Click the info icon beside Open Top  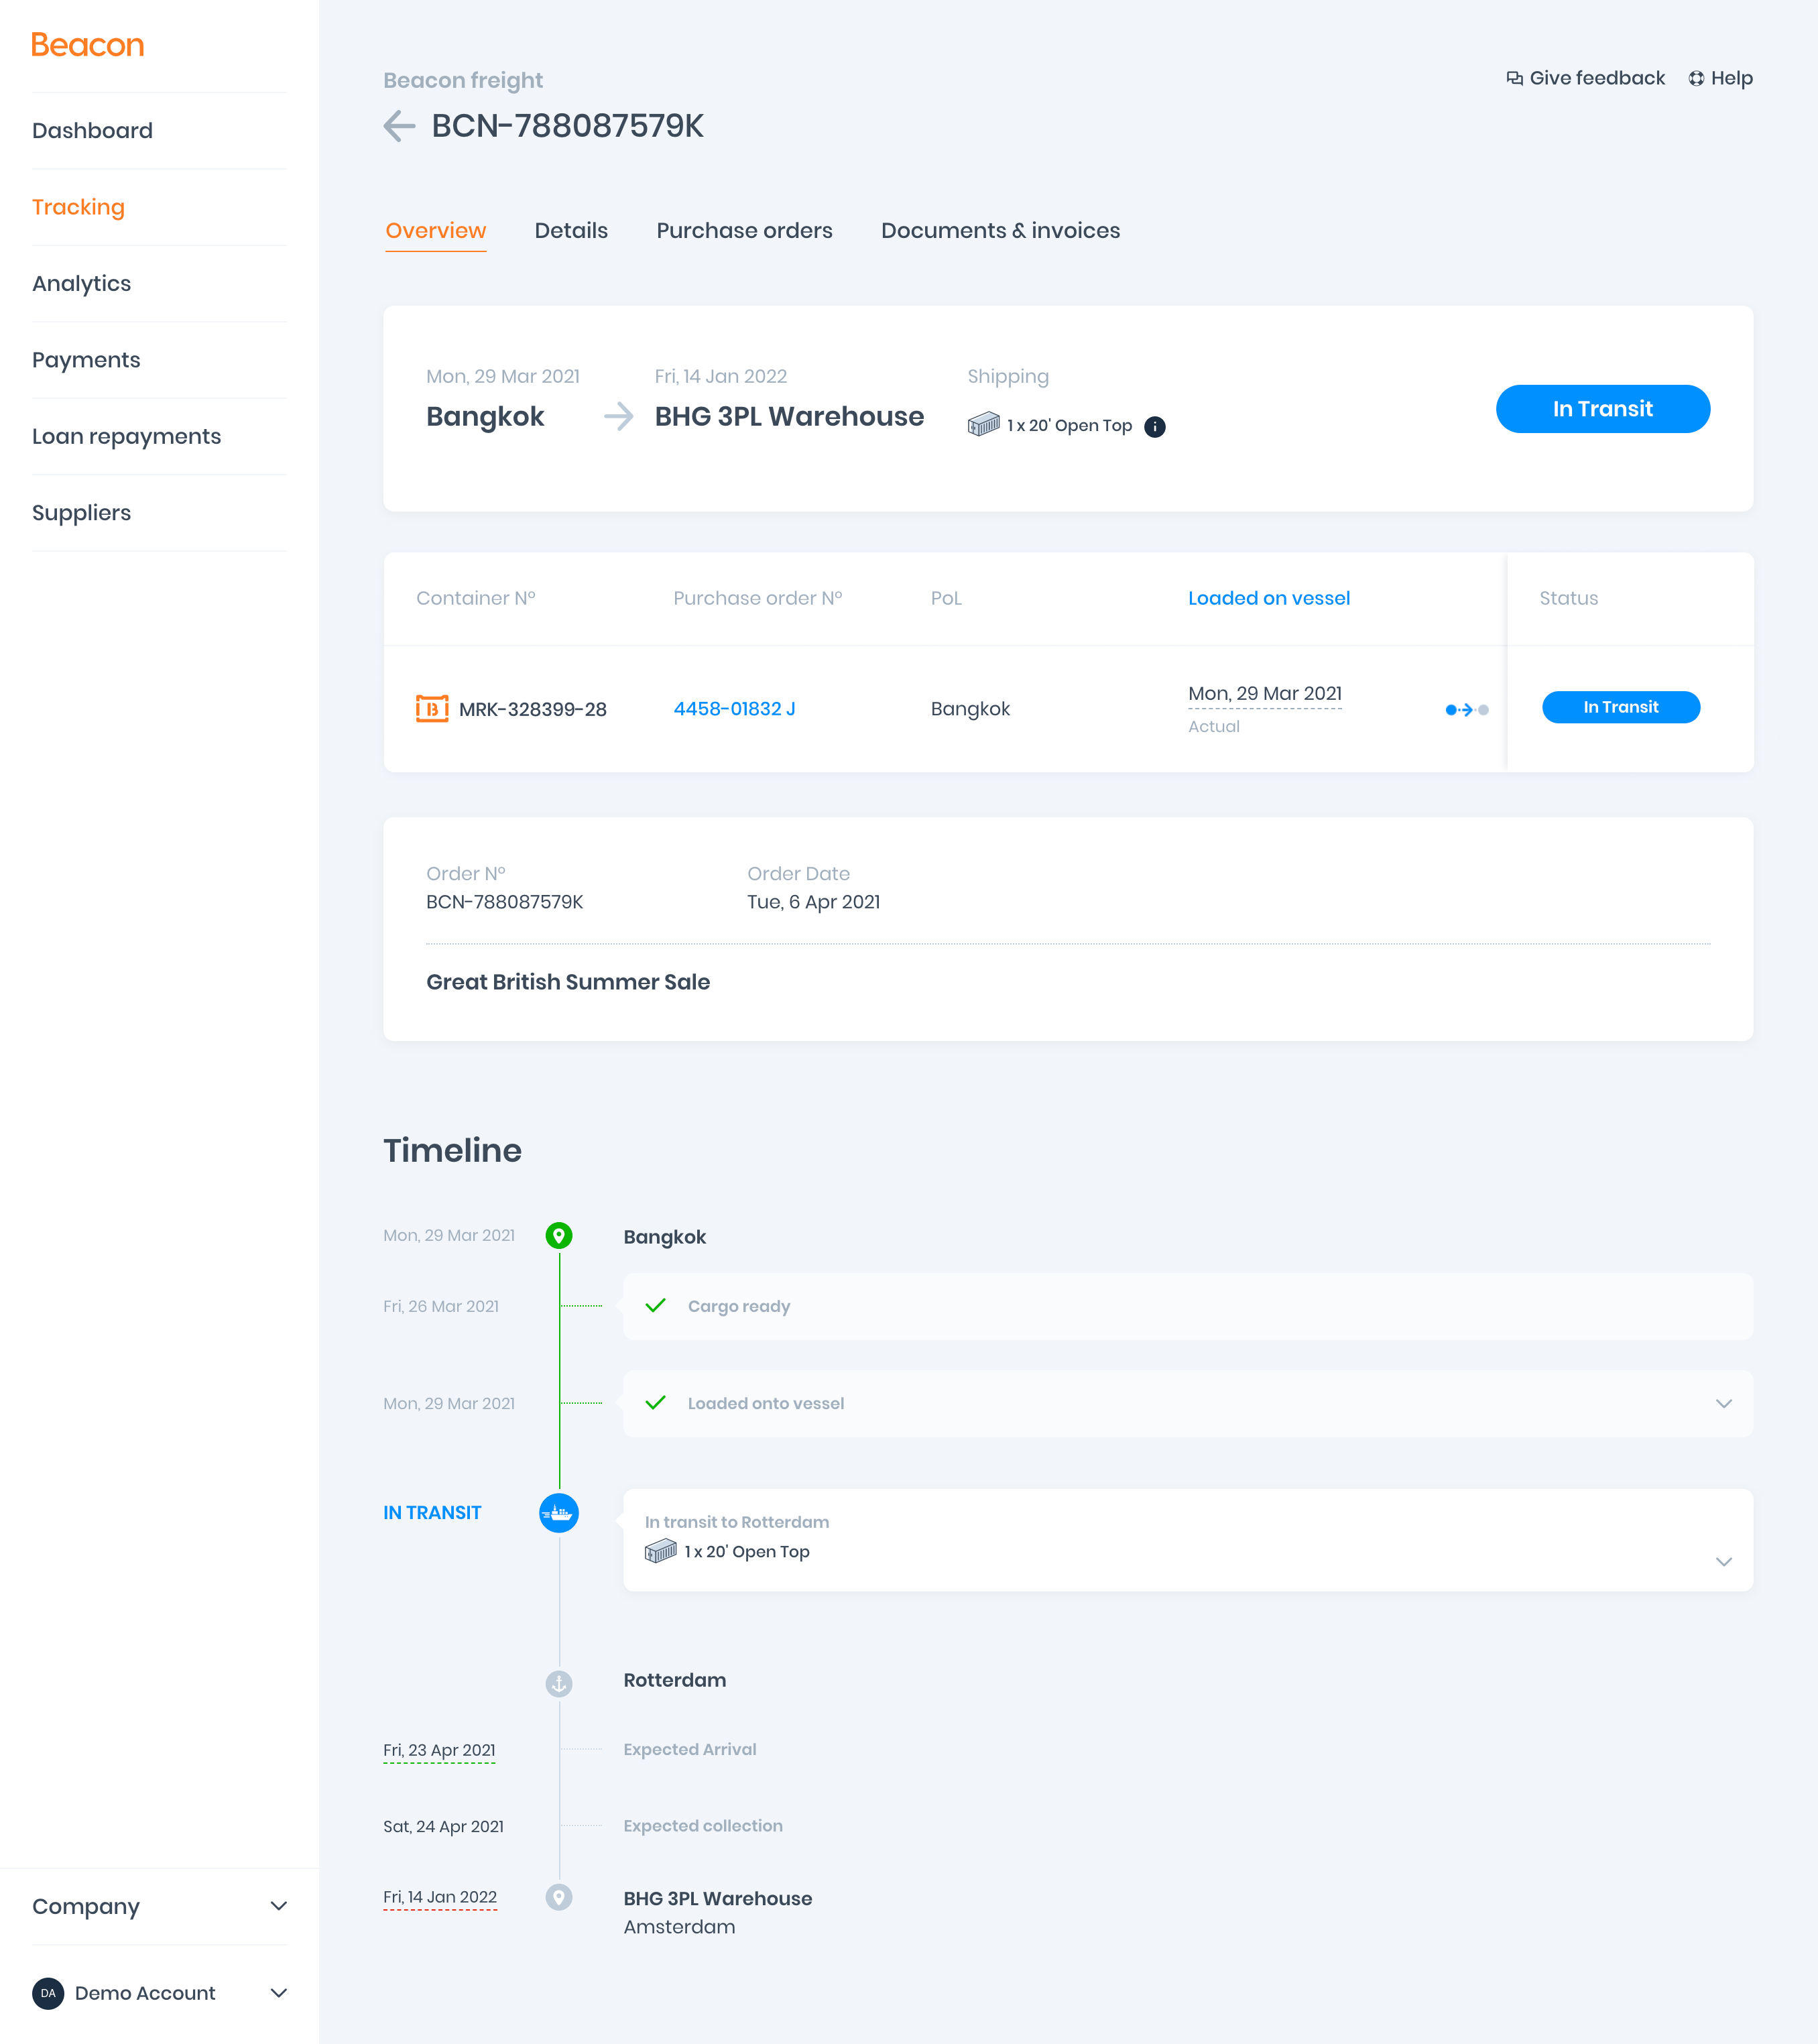(1154, 426)
